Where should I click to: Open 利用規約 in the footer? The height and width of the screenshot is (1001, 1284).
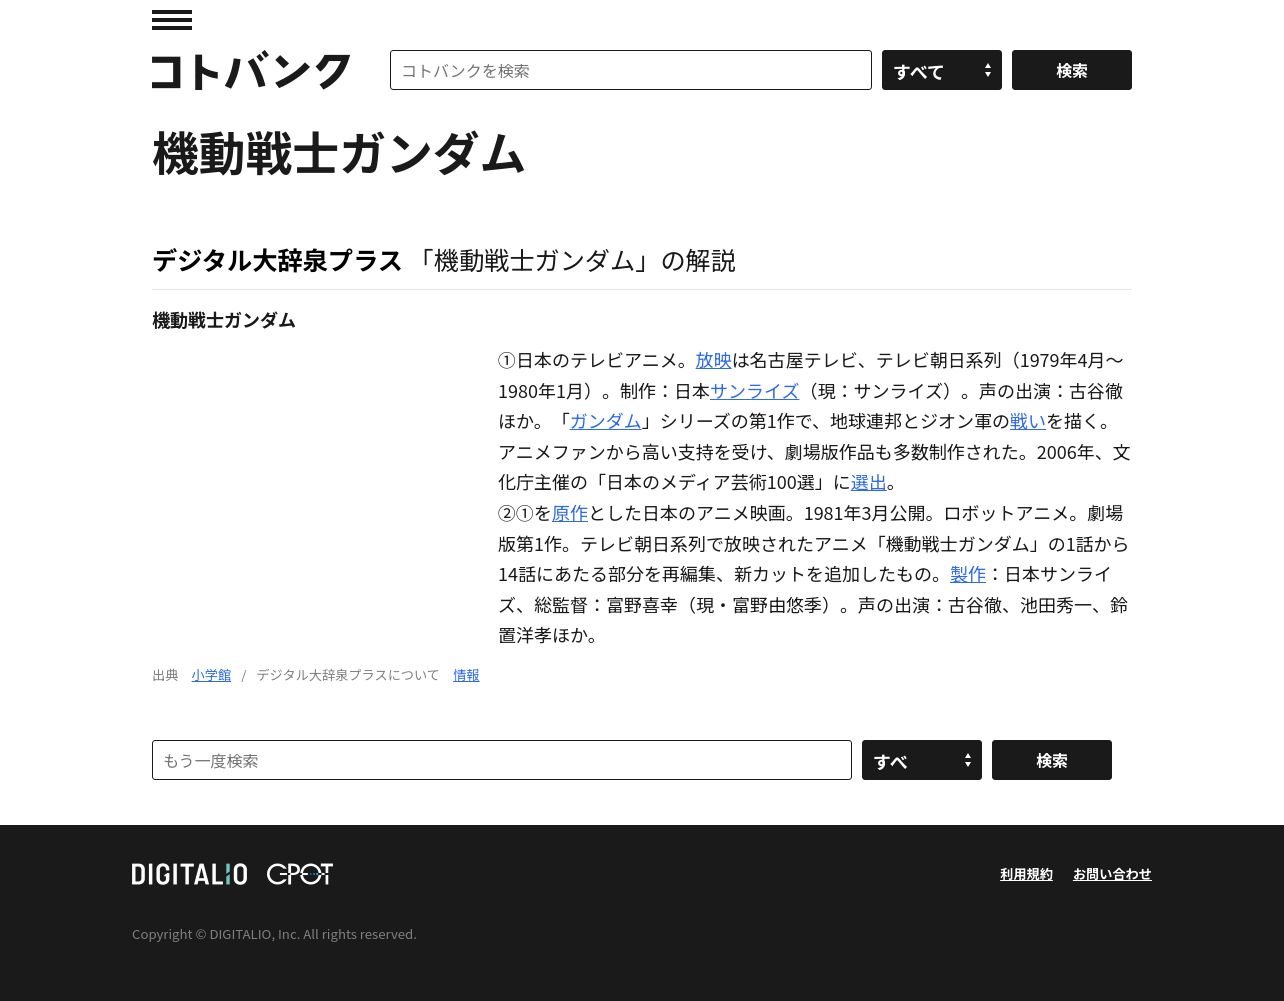click(1026, 874)
